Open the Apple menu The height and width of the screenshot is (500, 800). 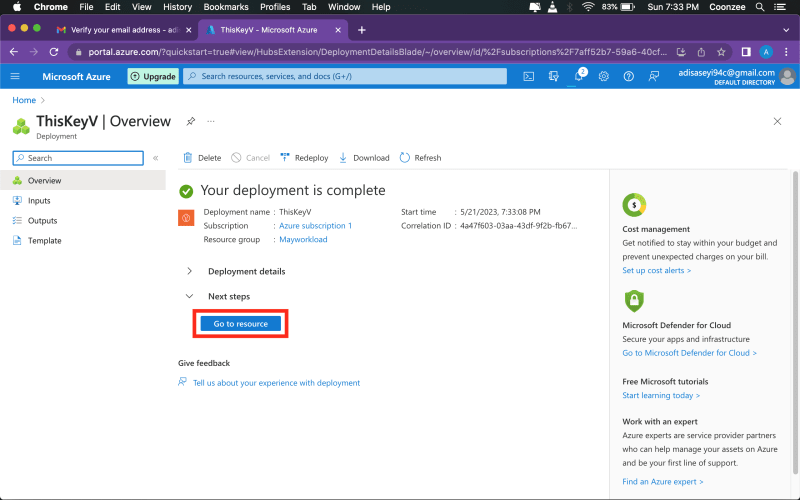[17, 7]
